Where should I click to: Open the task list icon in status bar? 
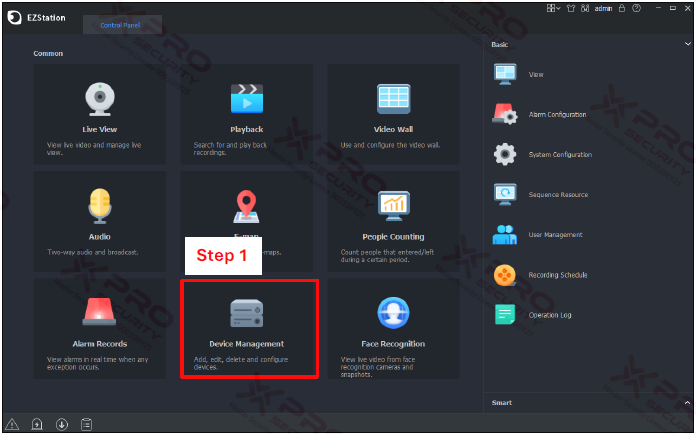[x=87, y=424]
